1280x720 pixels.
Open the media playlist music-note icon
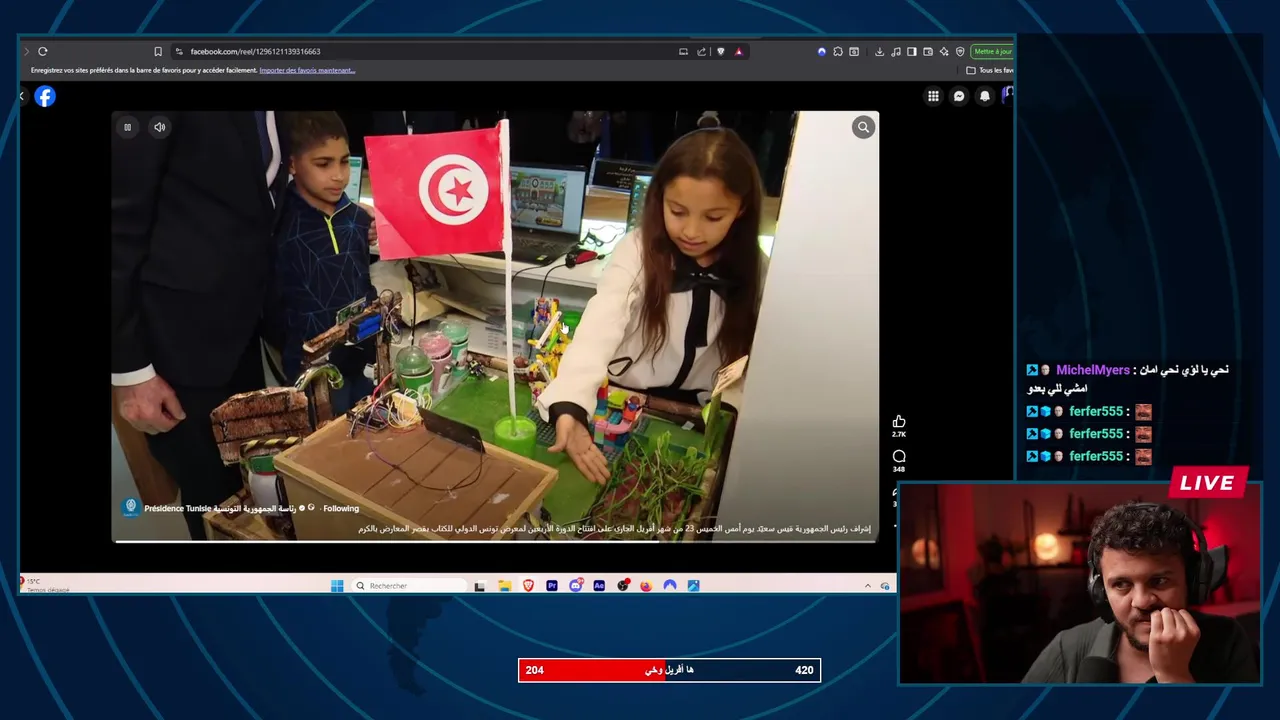pyautogui.click(x=896, y=52)
